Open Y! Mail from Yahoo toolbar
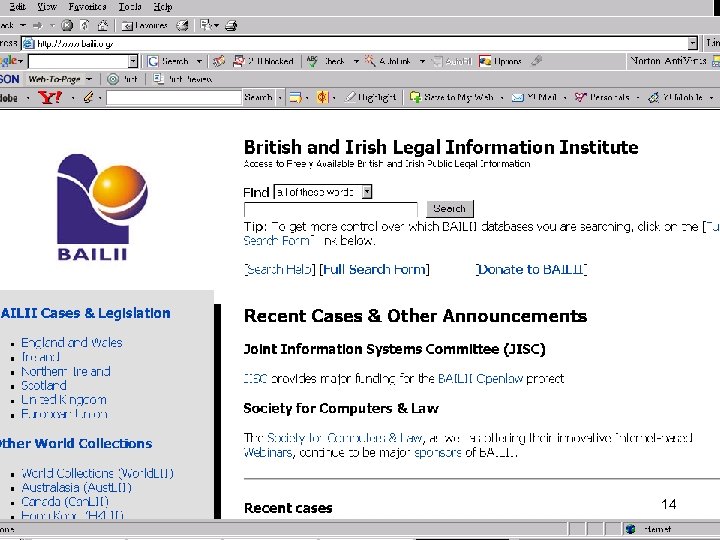720x540 pixels. pos(534,97)
